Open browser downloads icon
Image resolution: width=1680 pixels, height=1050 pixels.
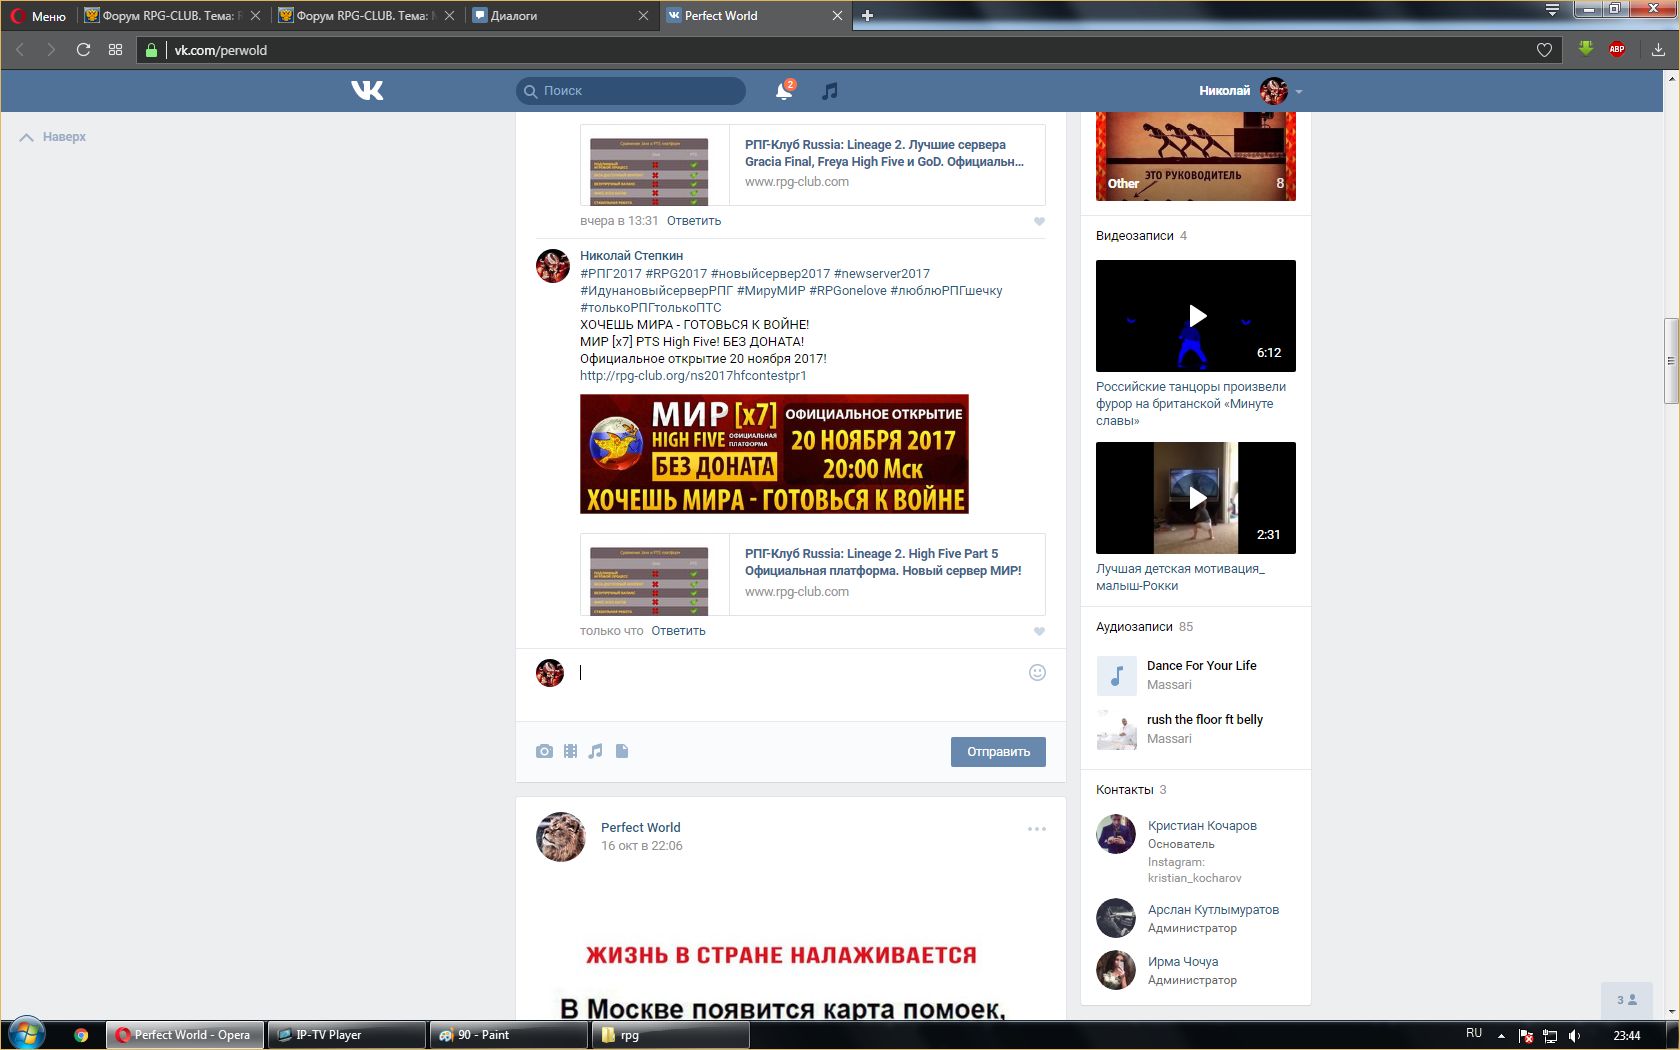(1658, 49)
